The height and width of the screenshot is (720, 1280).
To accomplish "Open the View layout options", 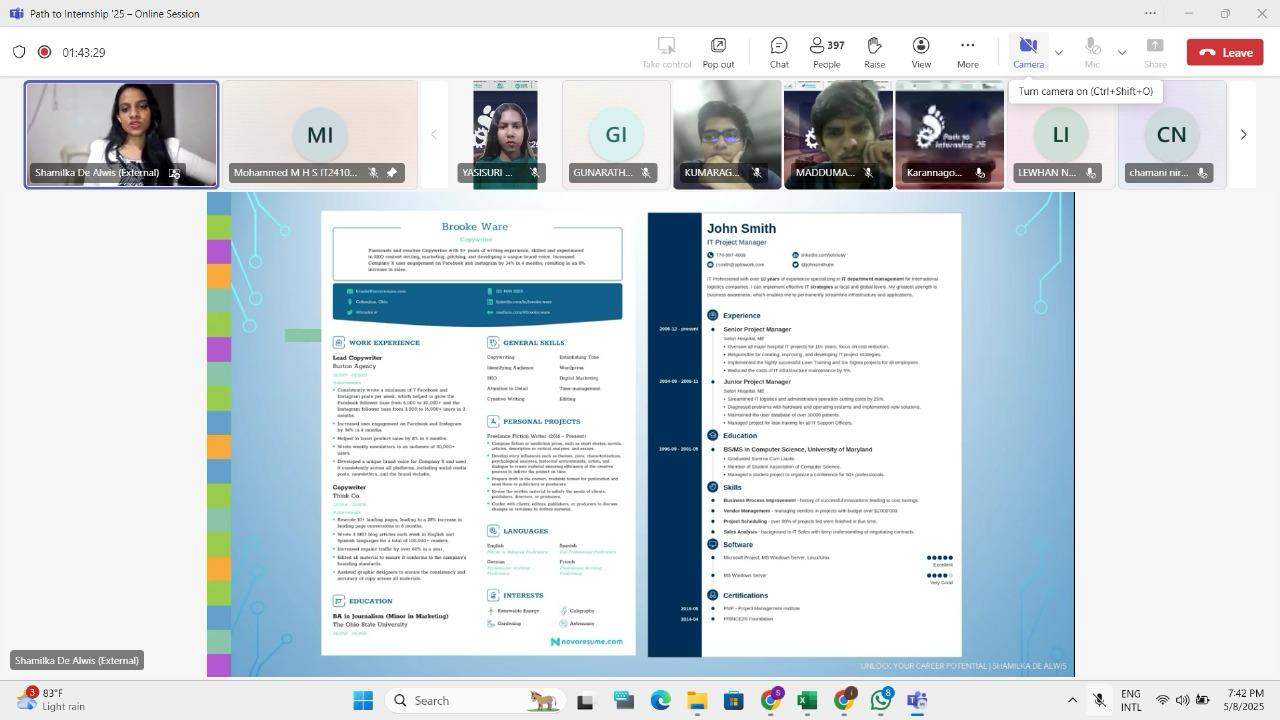I will (920, 52).
